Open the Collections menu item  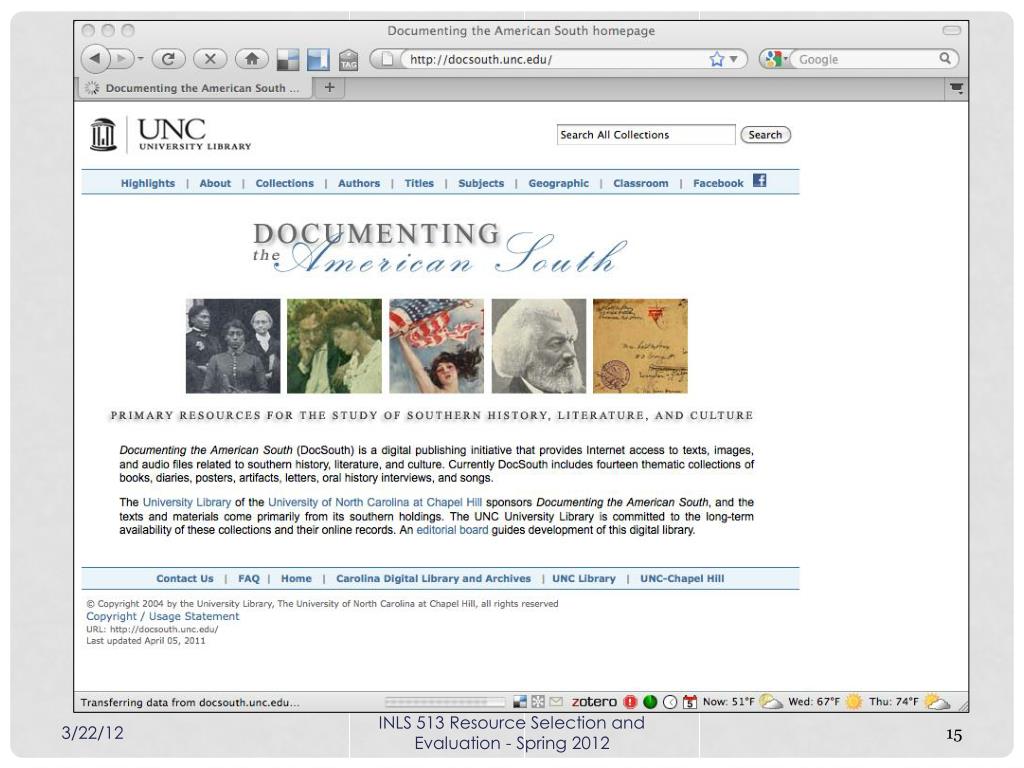click(284, 184)
